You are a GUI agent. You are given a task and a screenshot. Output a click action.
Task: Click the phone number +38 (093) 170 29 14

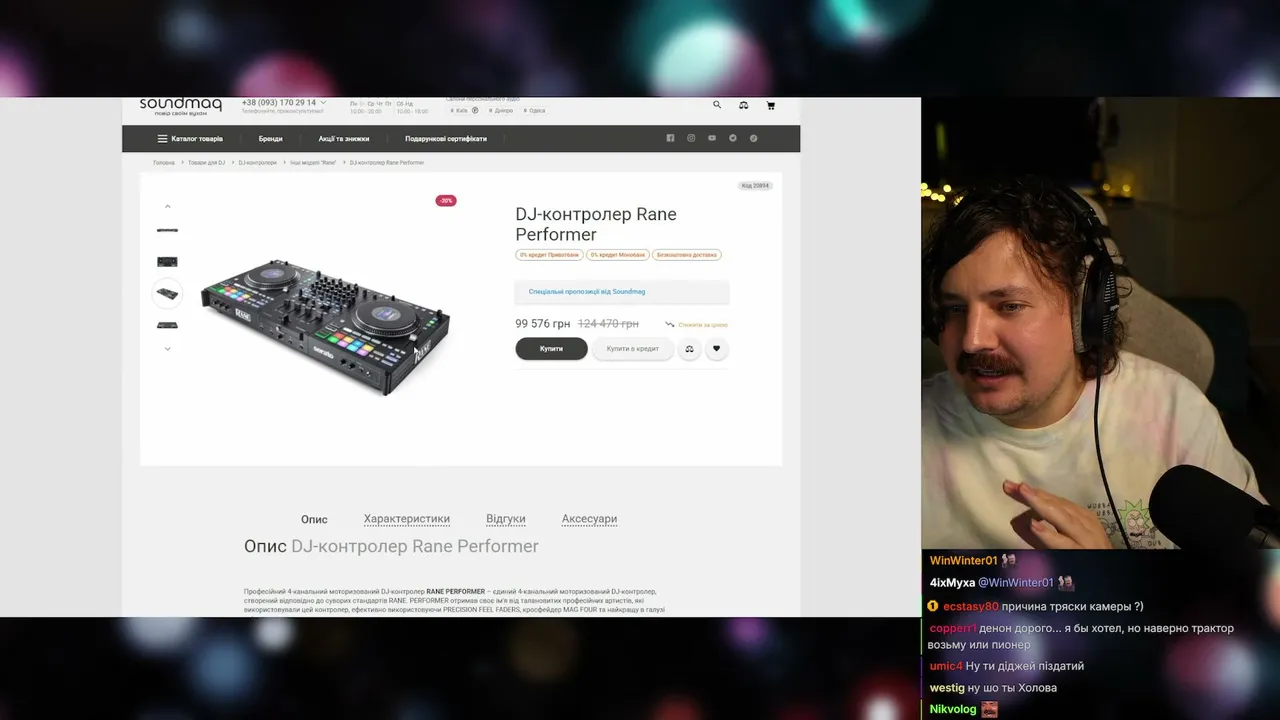point(278,103)
